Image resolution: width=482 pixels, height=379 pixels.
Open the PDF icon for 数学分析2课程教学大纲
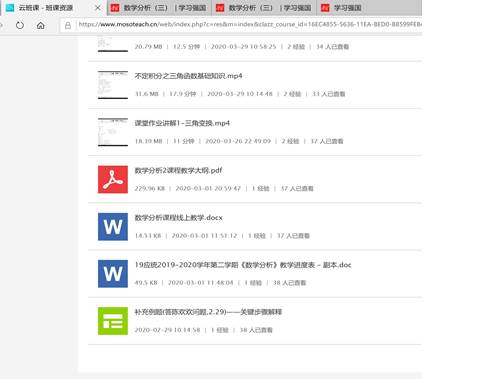[113, 179]
